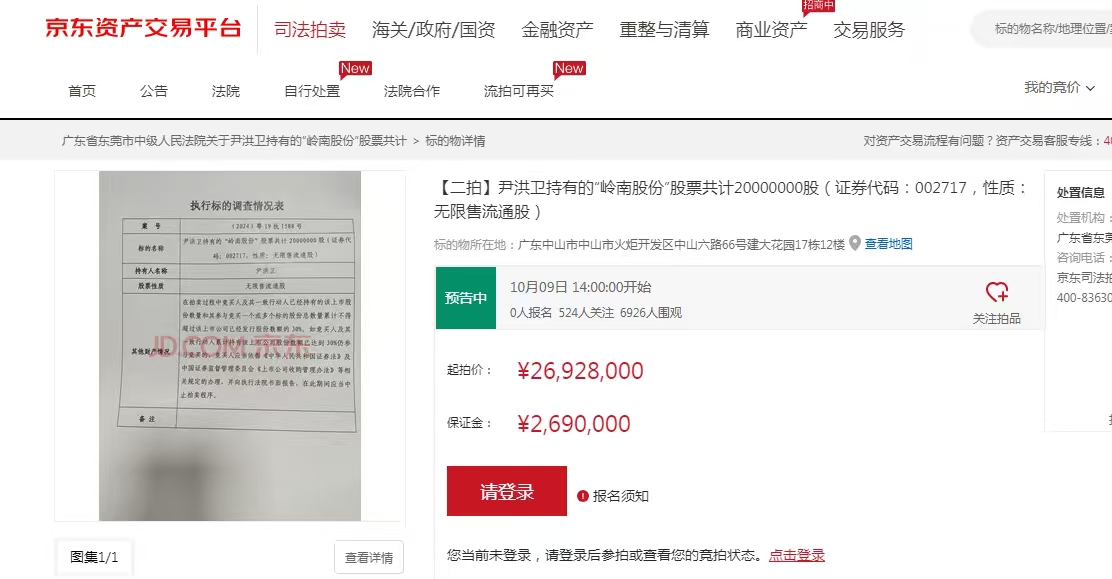
Task: Click the map pin icon beside the address
Action: (855, 243)
